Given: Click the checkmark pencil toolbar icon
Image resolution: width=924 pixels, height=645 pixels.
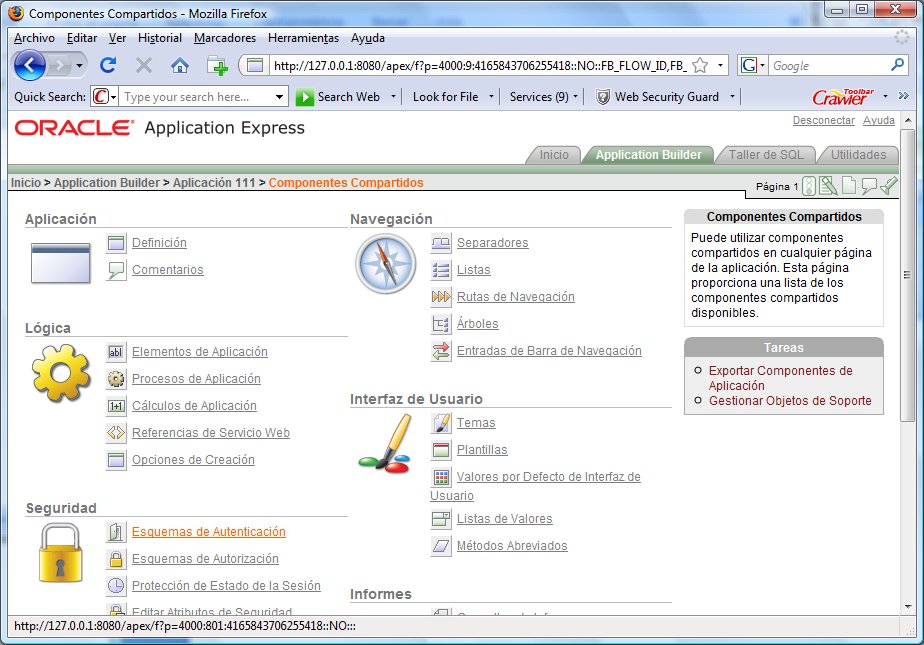Looking at the screenshot, I should (889, 186).
